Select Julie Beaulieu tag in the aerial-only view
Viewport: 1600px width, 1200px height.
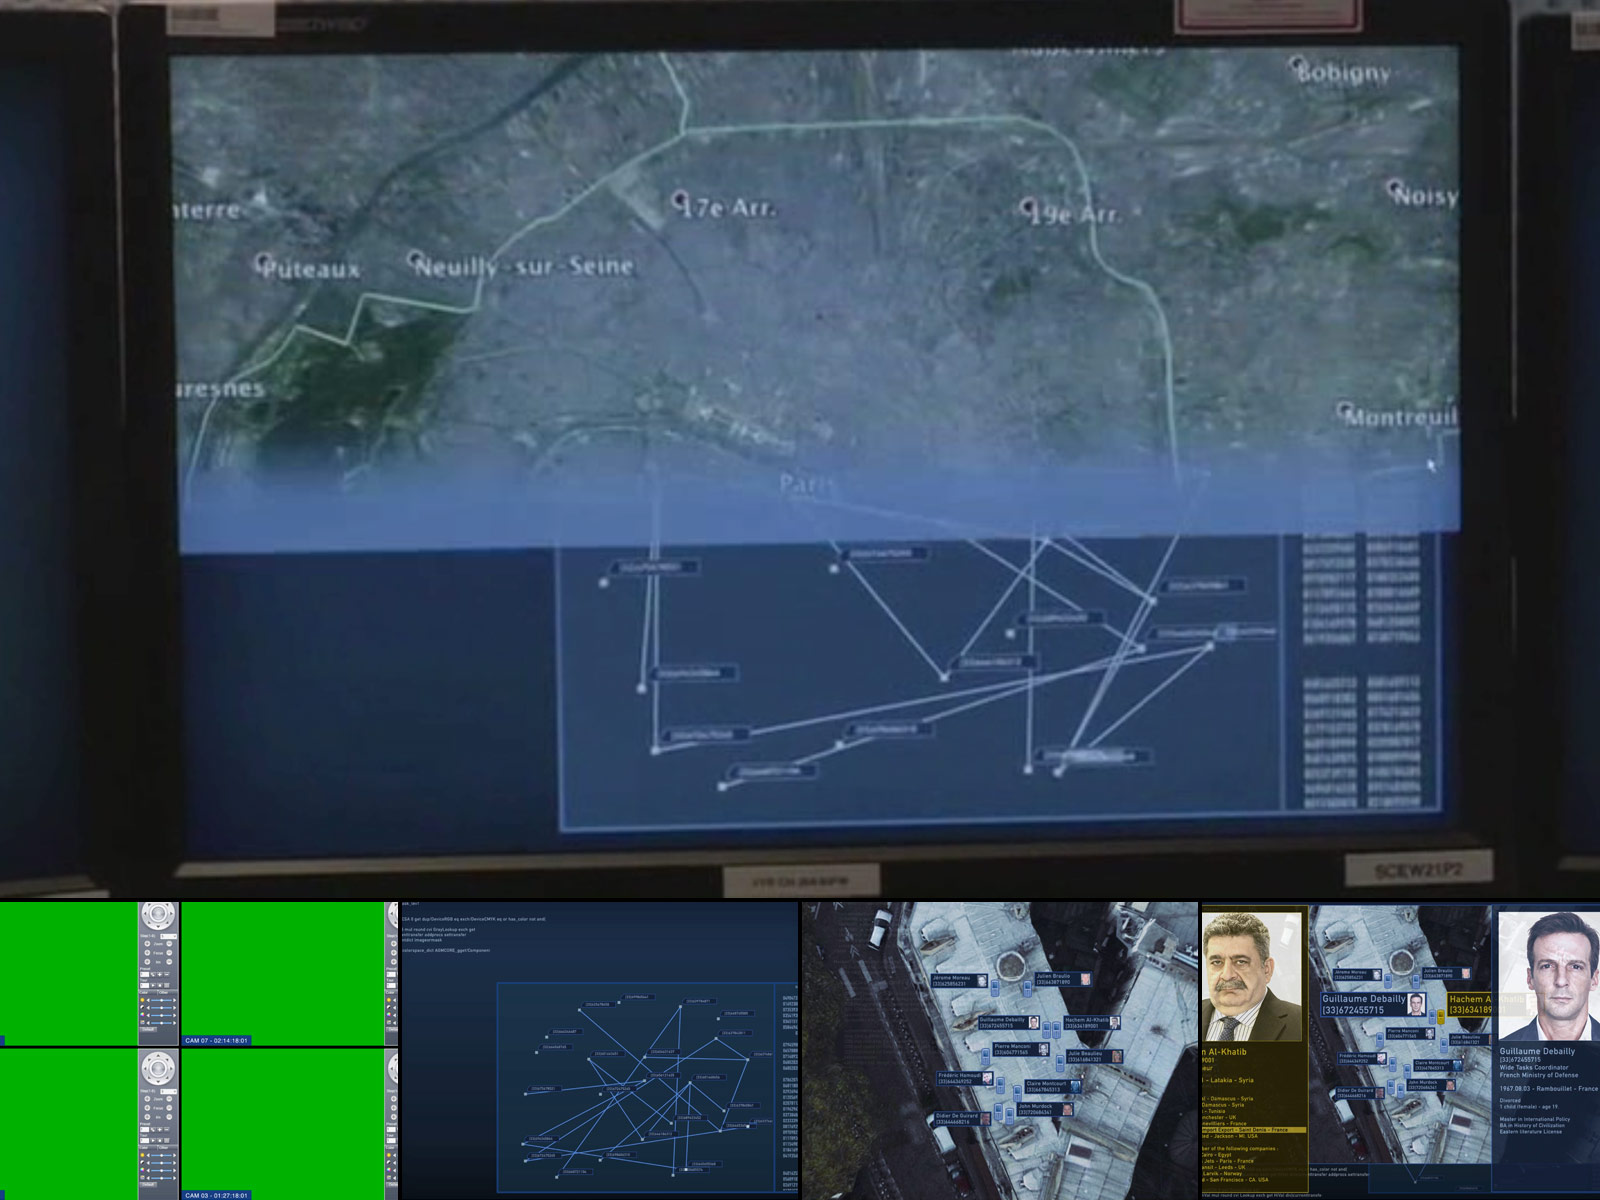(x=1095, y=1056)
